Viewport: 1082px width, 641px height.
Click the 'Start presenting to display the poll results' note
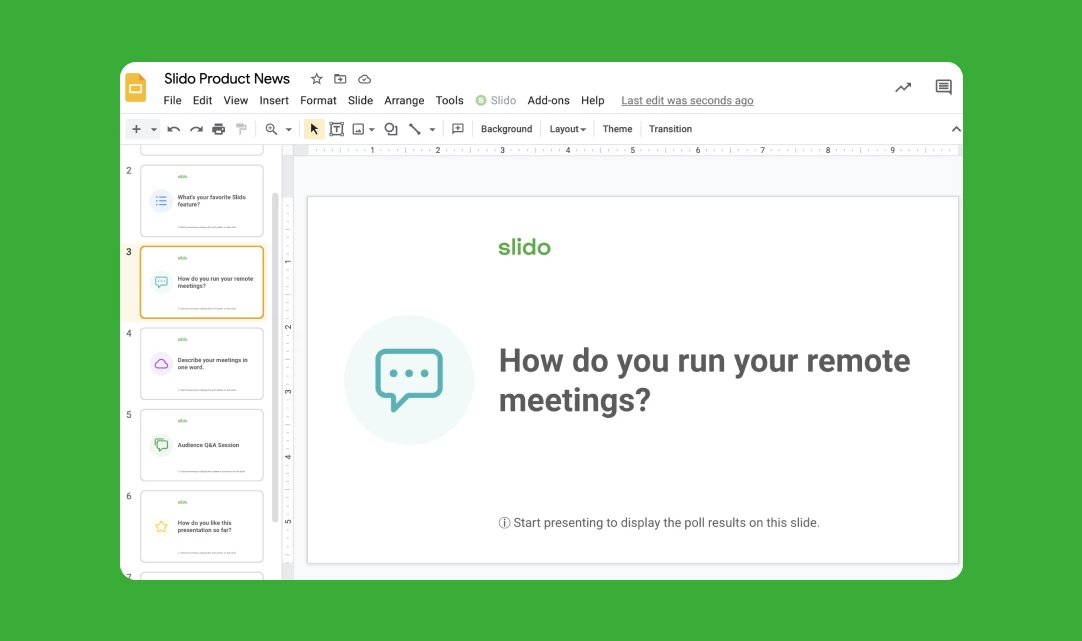click(x=659, y=522)
